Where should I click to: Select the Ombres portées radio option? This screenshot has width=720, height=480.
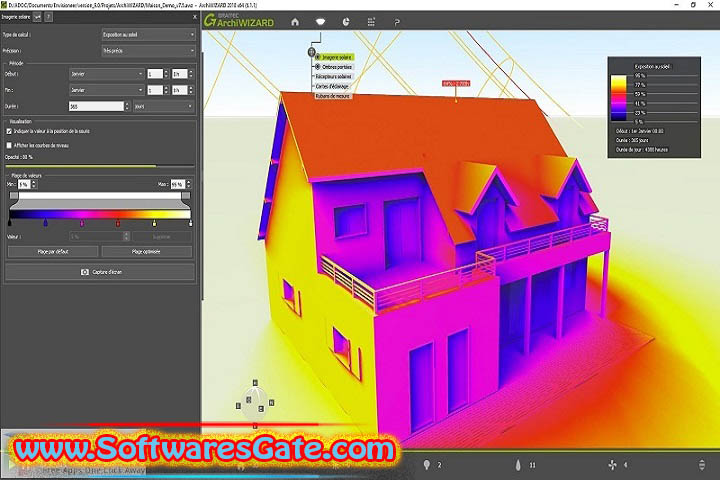pyautogui.click(x=317, y=67)
